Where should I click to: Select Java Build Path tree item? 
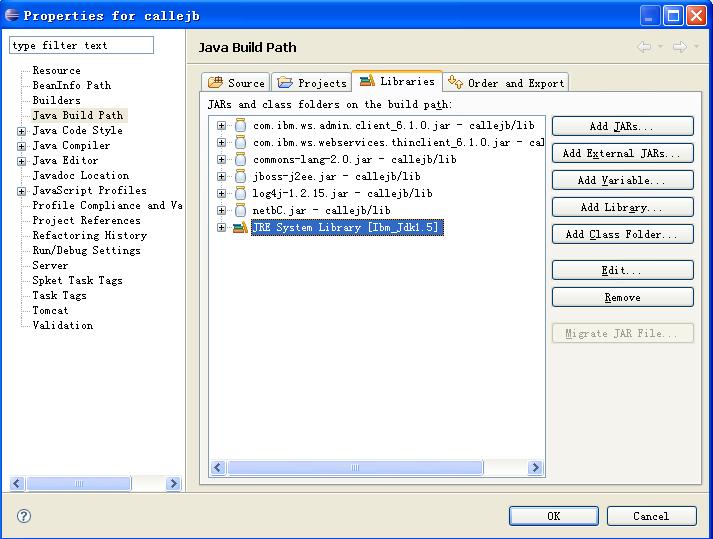click(78, 116)
